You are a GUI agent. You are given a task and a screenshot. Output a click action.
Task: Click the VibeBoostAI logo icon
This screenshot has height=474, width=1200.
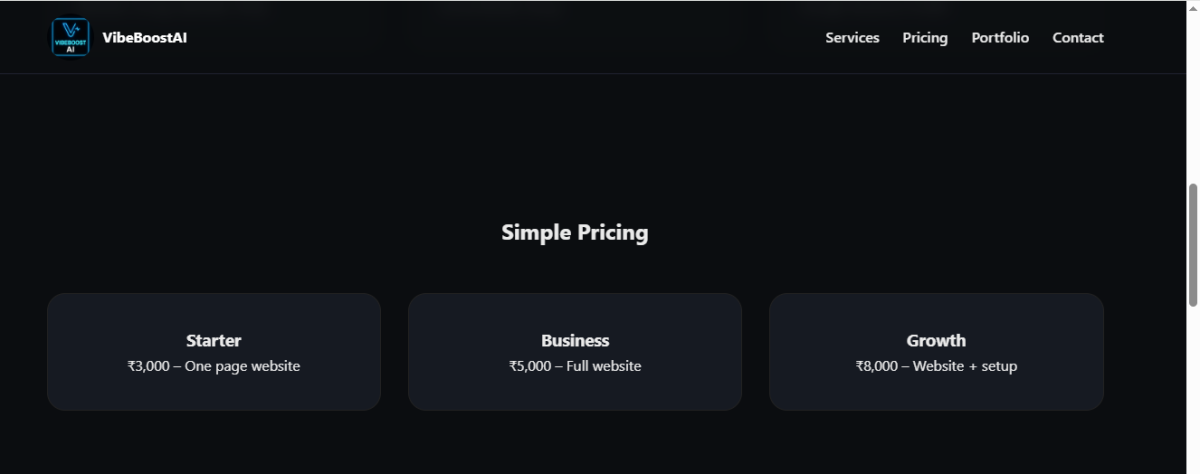click(x=70, y=37)
